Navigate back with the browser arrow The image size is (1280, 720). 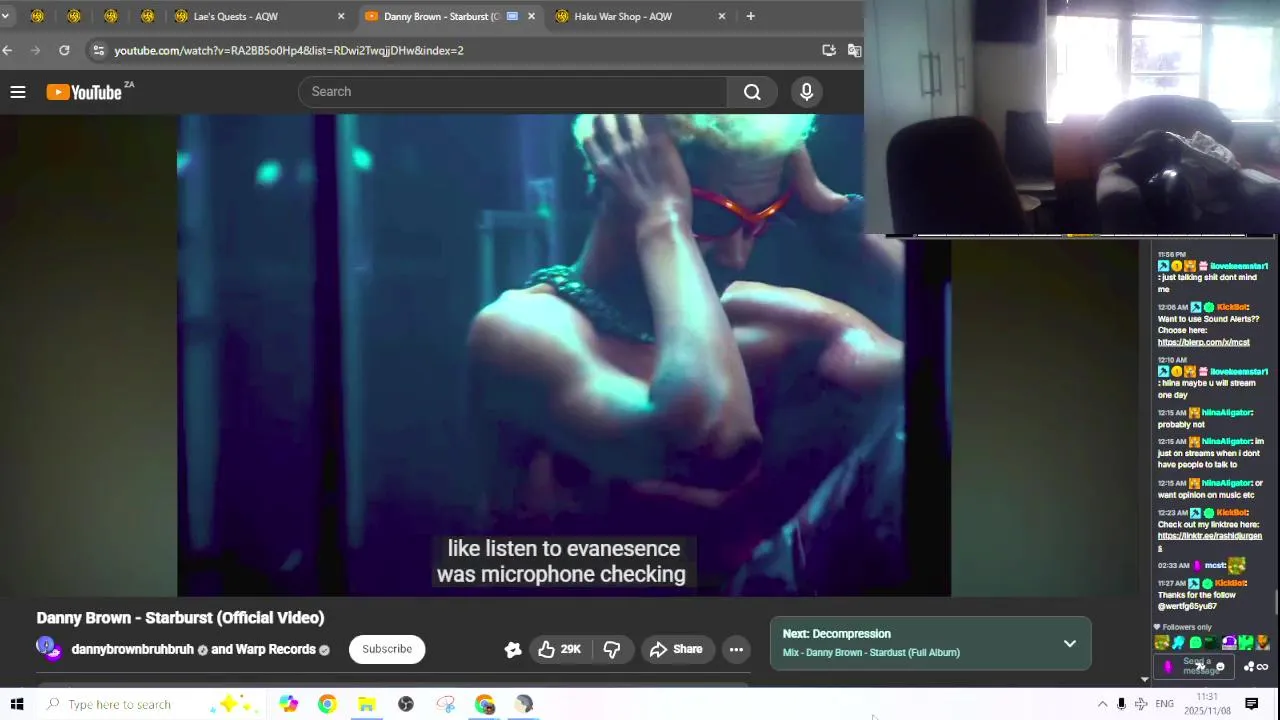click(x=7, y=50)
